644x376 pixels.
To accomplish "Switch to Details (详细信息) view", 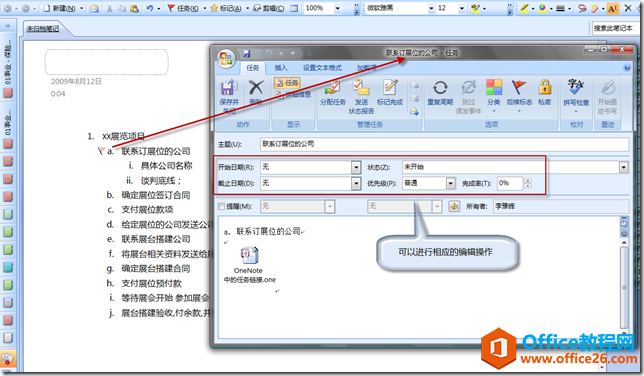I will click(293, 94).
